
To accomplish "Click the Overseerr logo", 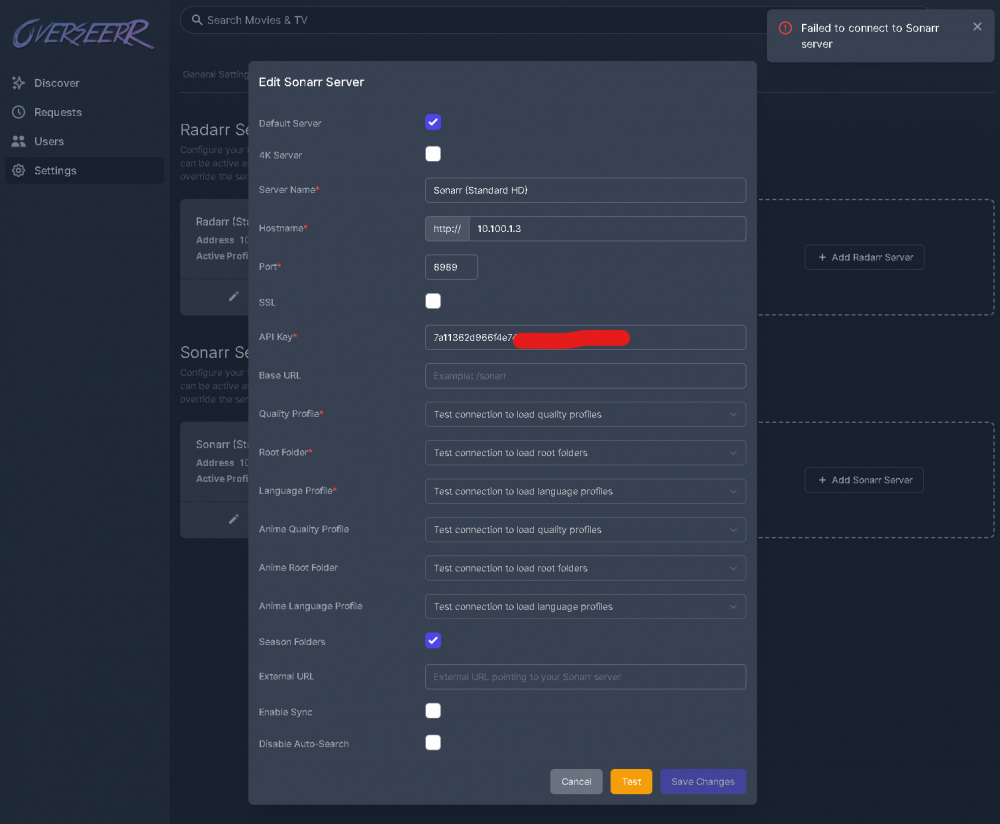I will (84, 34).
